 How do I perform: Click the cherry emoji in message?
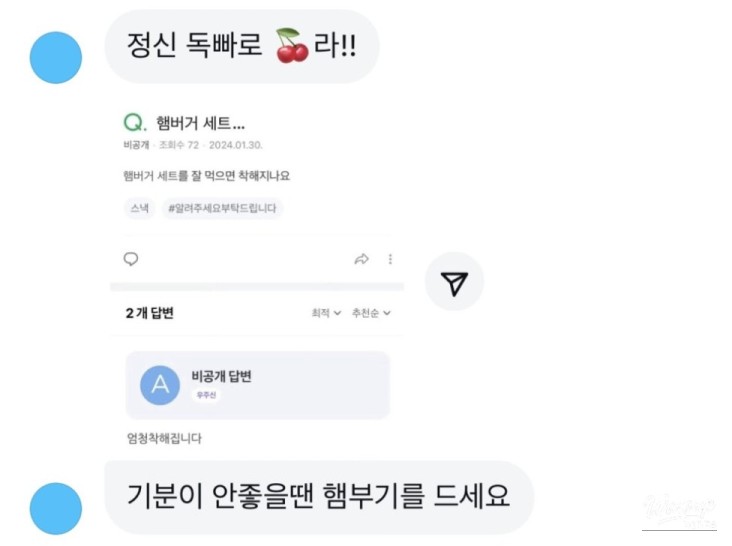pyautogui.click(x=292, y=47)
